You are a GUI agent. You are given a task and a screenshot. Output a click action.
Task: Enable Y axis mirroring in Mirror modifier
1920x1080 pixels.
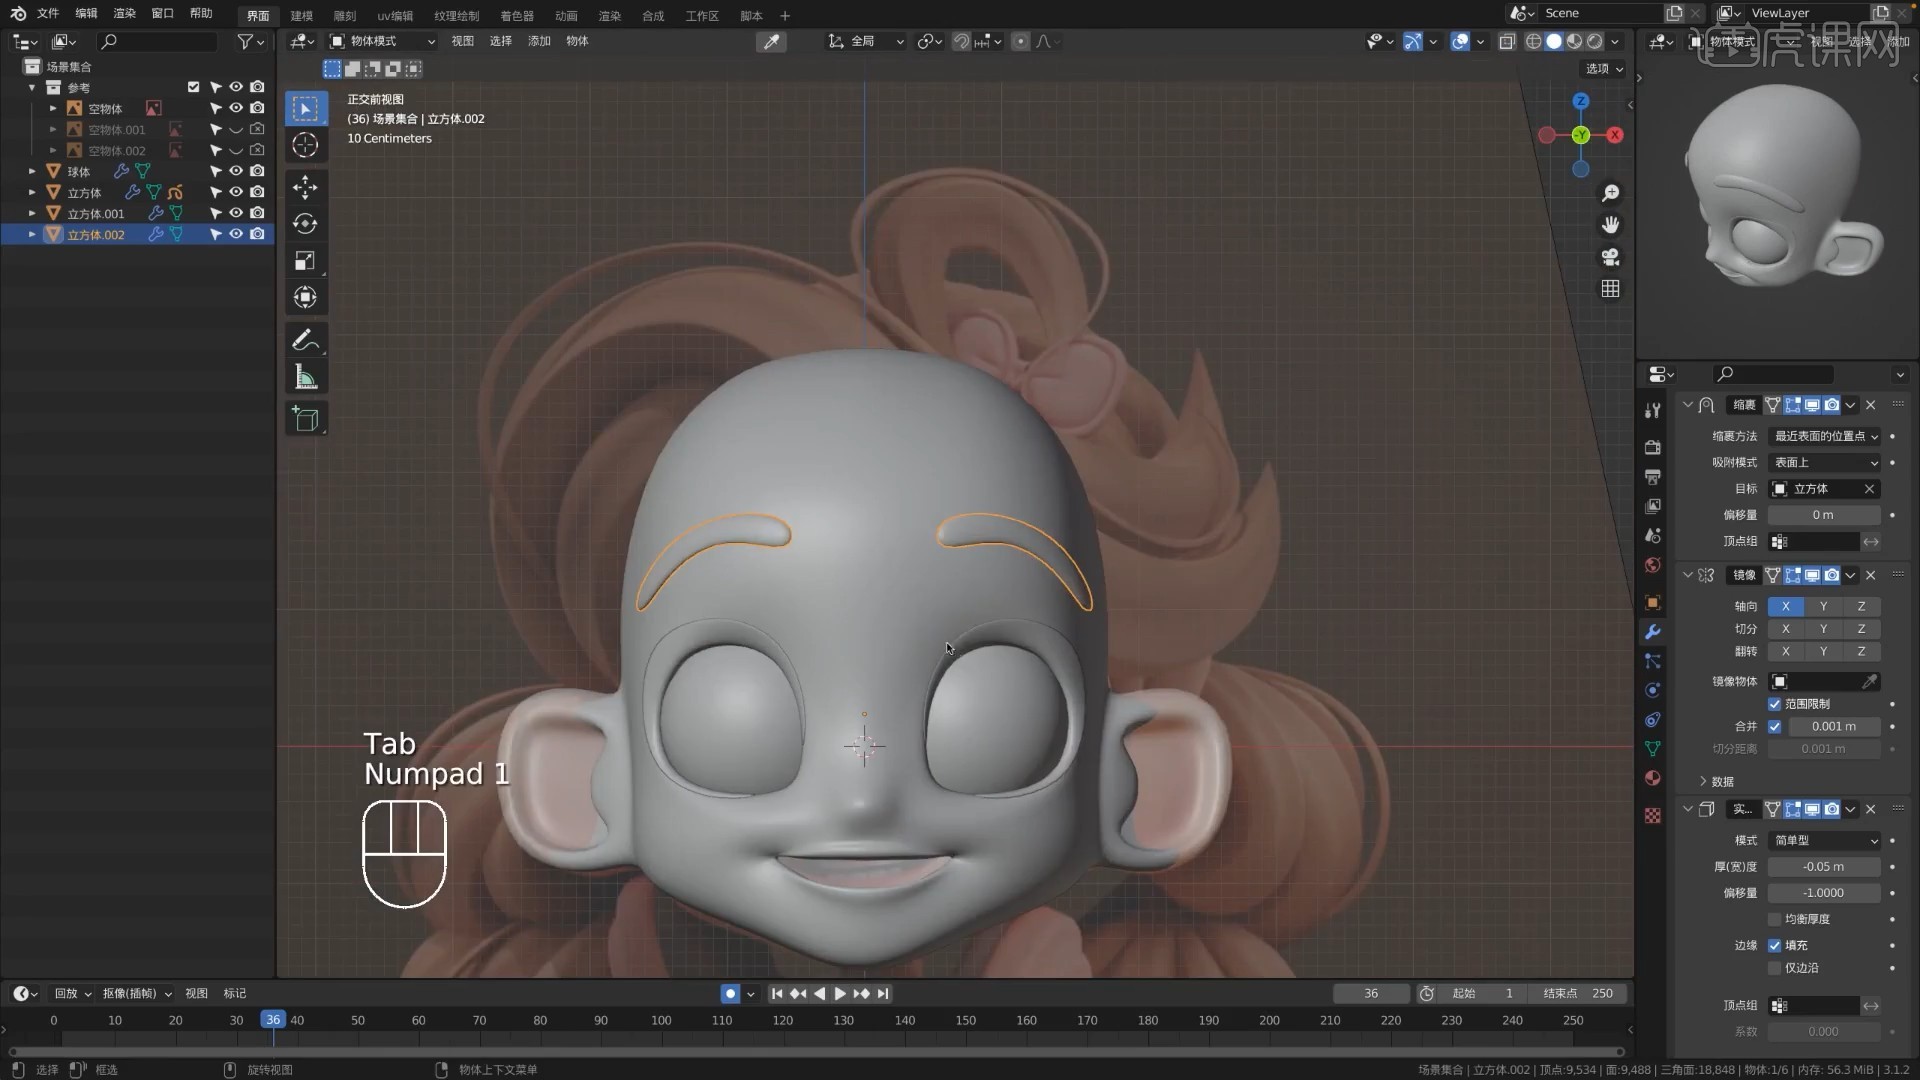[1823, 606]
